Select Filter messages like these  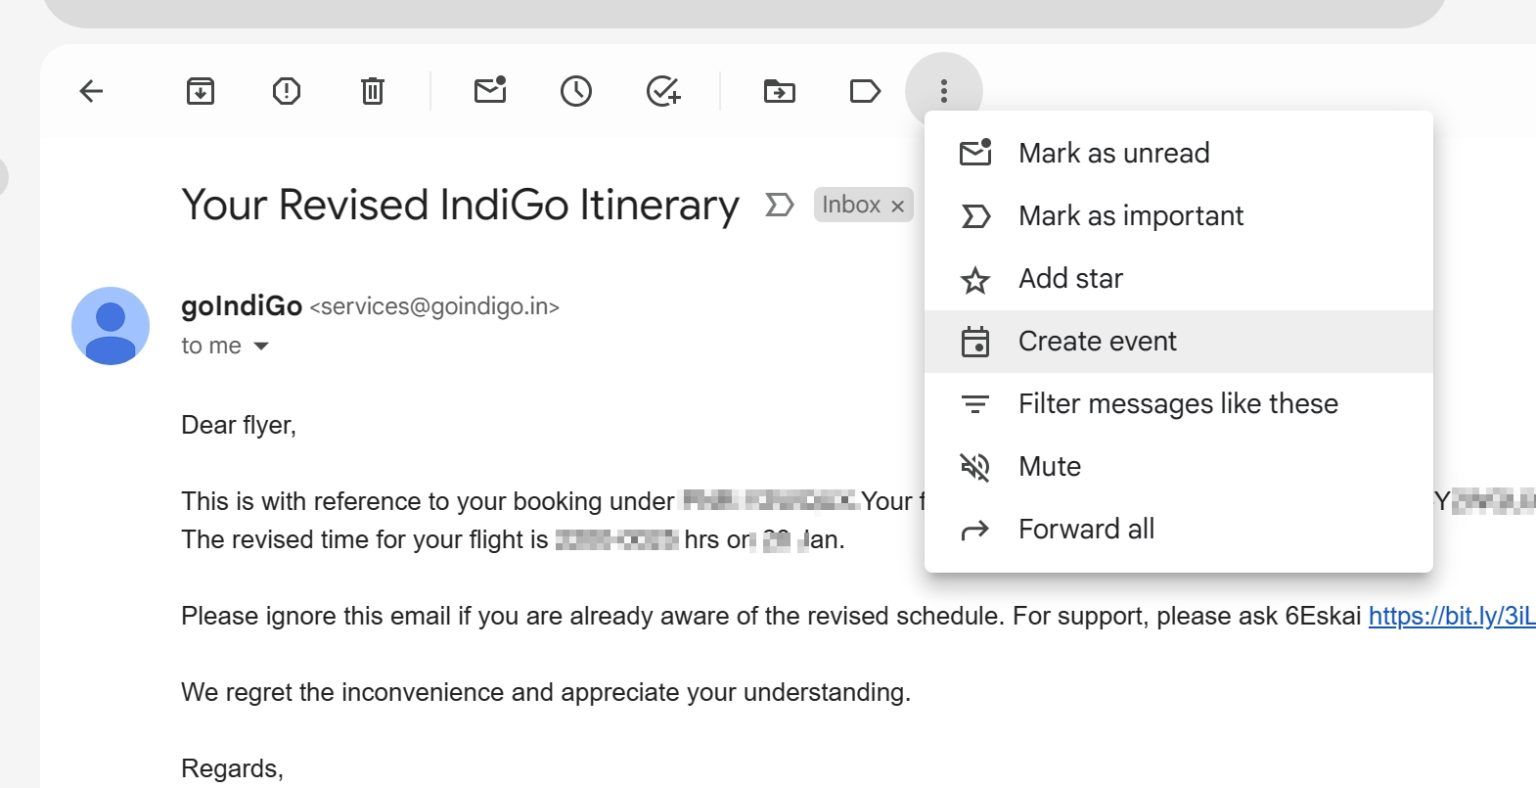tap(1179, 404)
